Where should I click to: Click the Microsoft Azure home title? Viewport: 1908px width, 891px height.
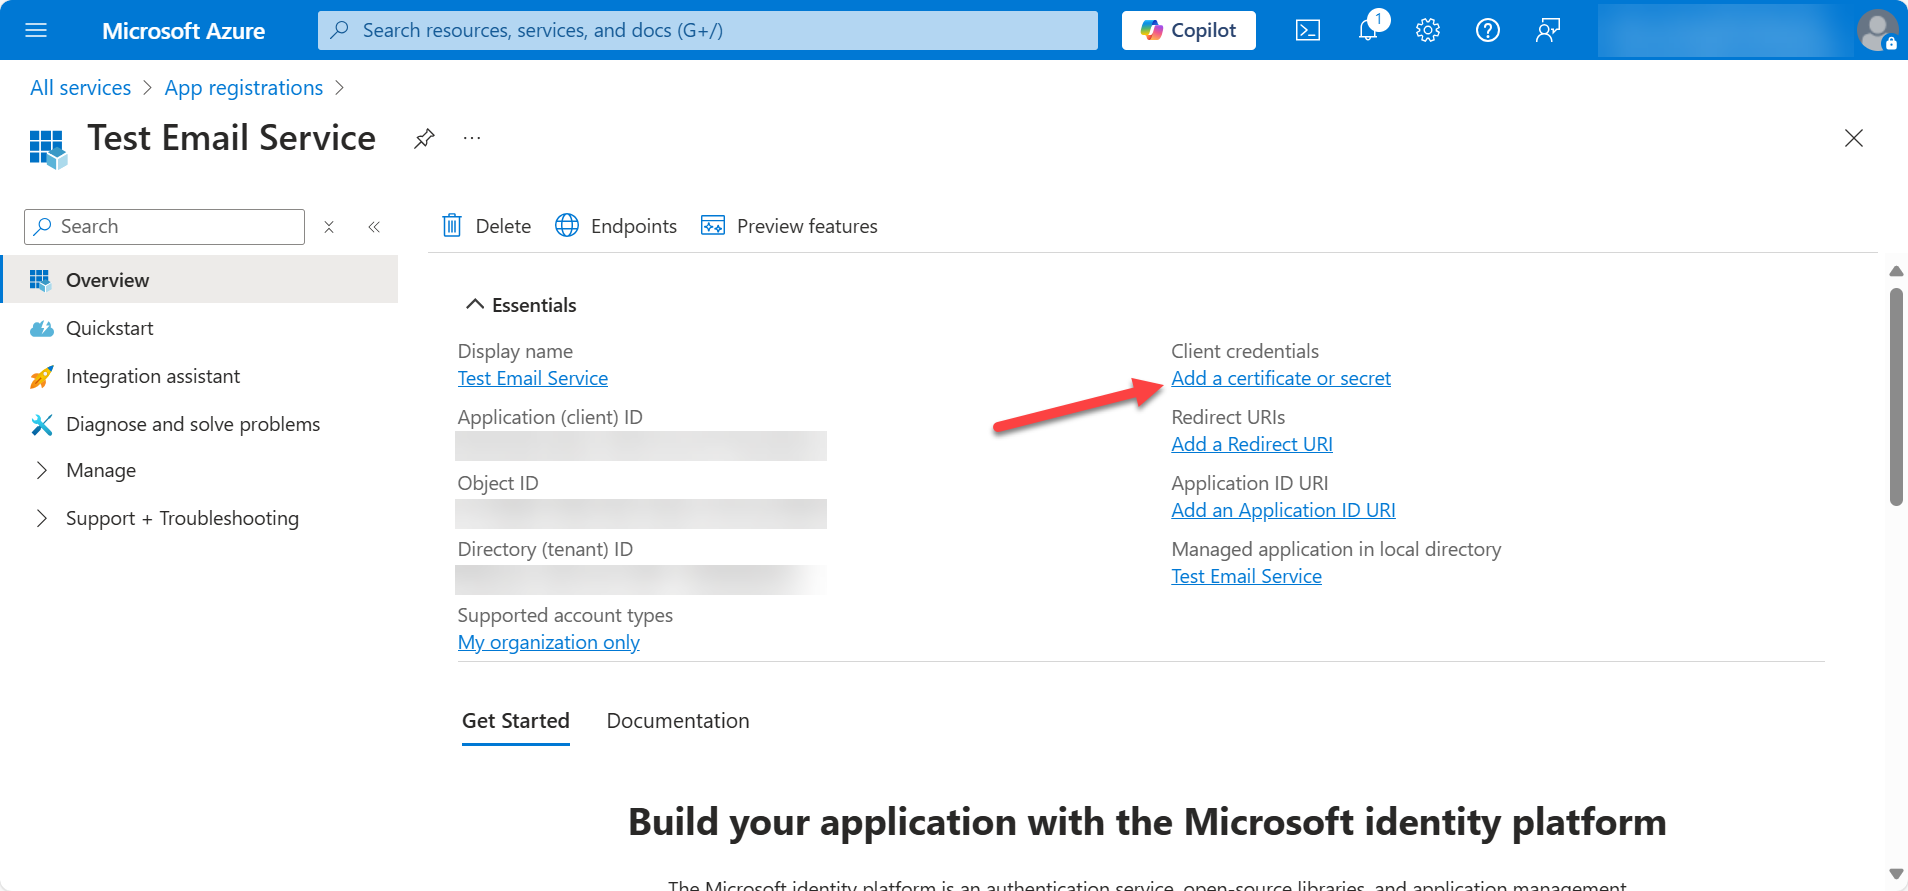tap(184, 31)
